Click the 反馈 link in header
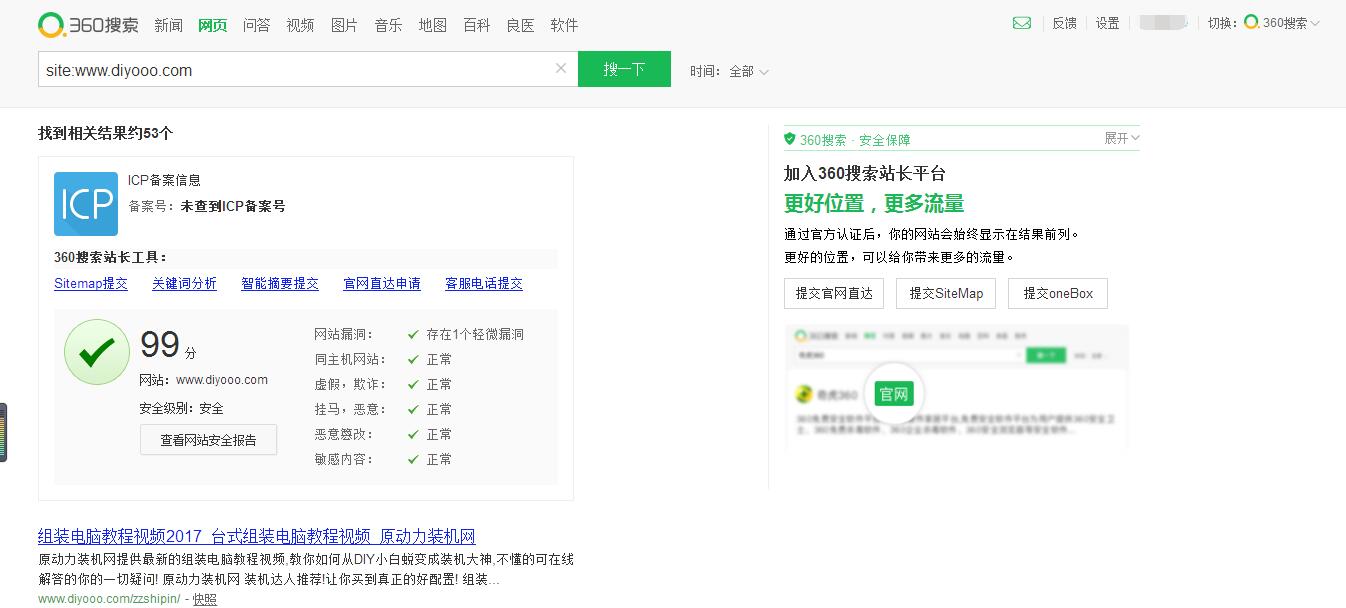The height and width of the screenshot is (608, 1346). 1064,23
